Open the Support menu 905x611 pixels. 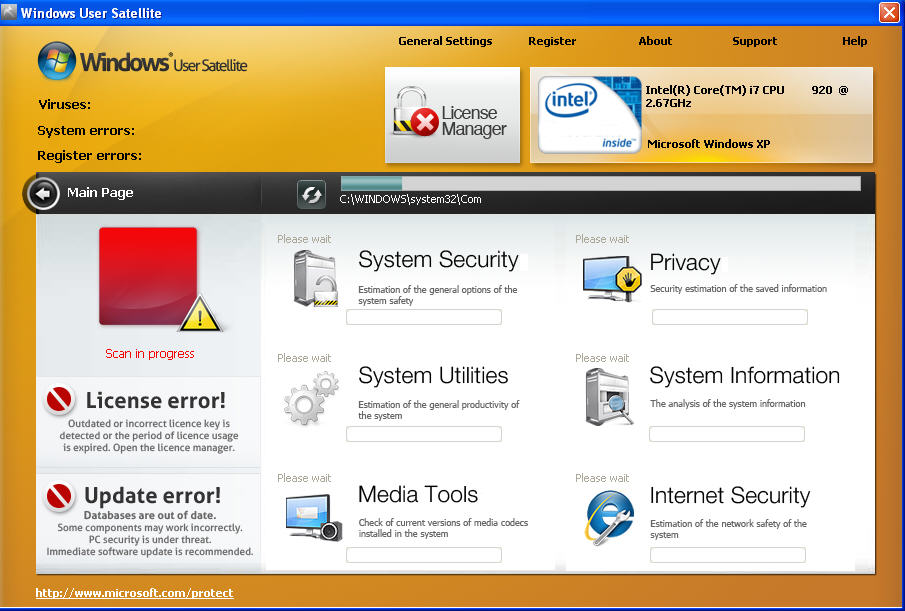click(754, 41)
